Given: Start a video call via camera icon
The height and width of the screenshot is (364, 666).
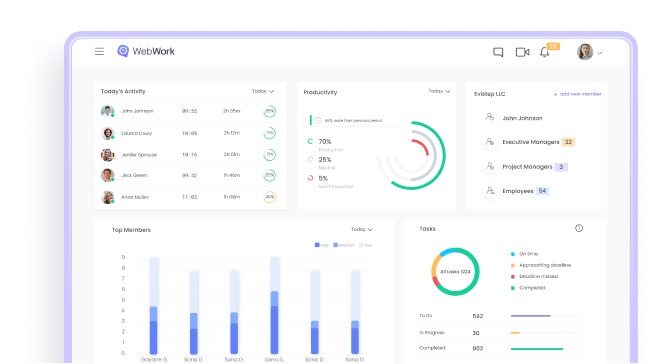Looking at the screenshot, I should coord(522,52).
